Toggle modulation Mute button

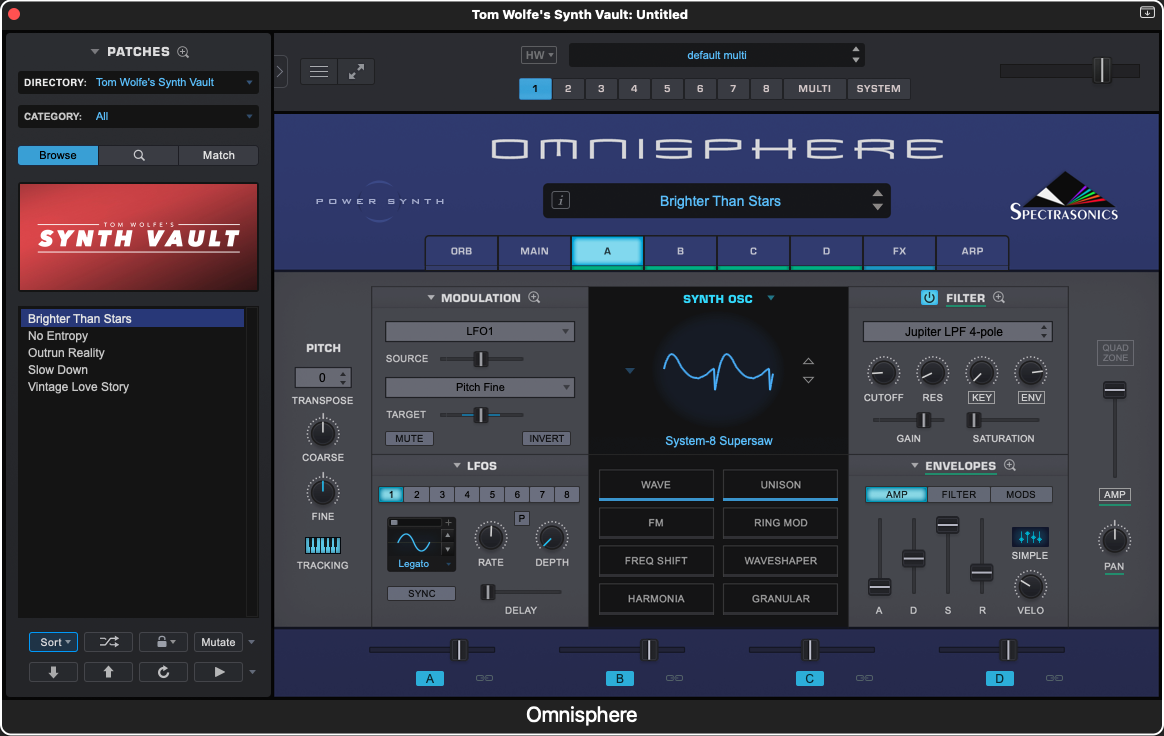point(409,438)
